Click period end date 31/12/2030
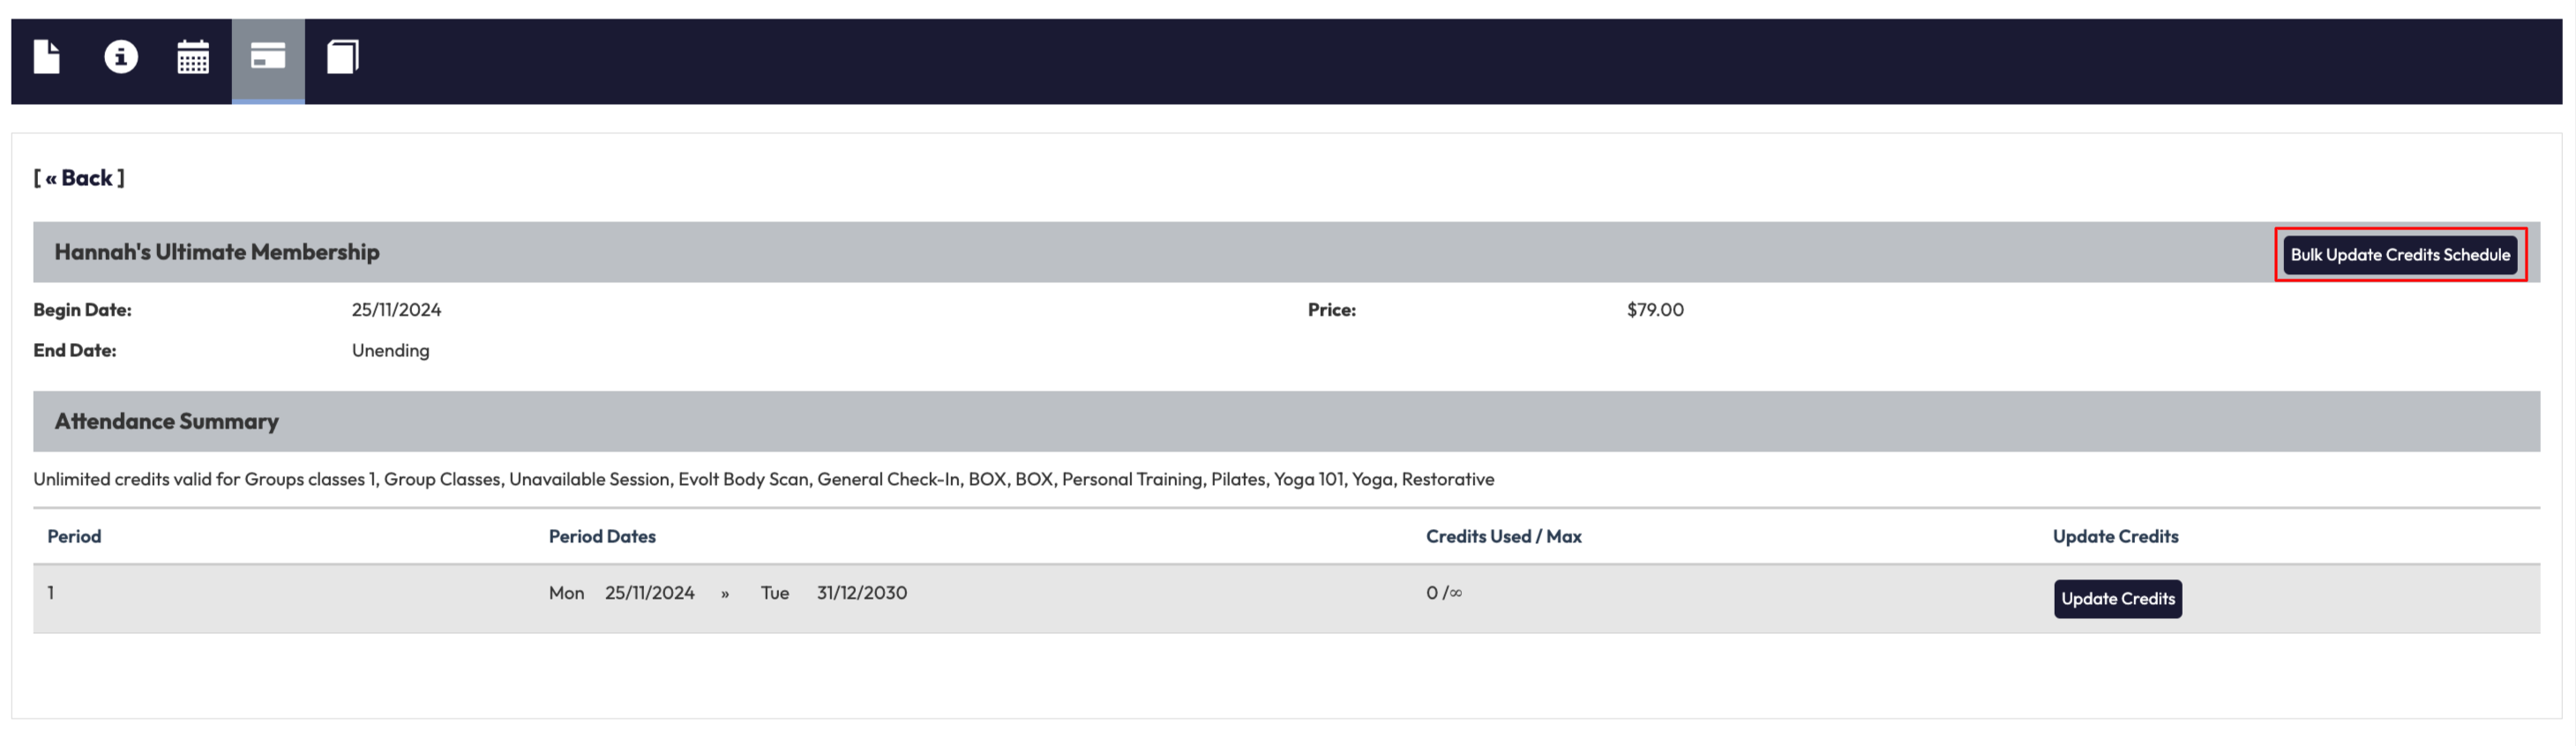 [861, 593]
